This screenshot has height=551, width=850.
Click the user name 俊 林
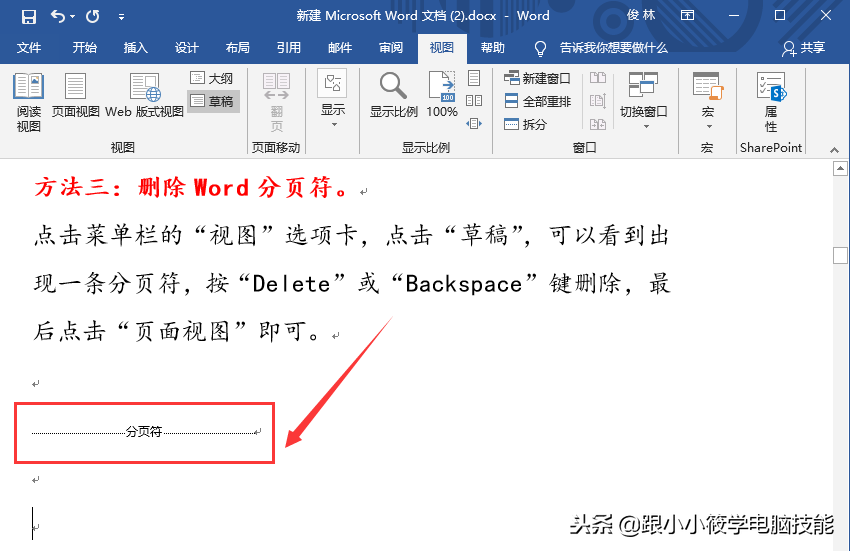pos(641,15)
